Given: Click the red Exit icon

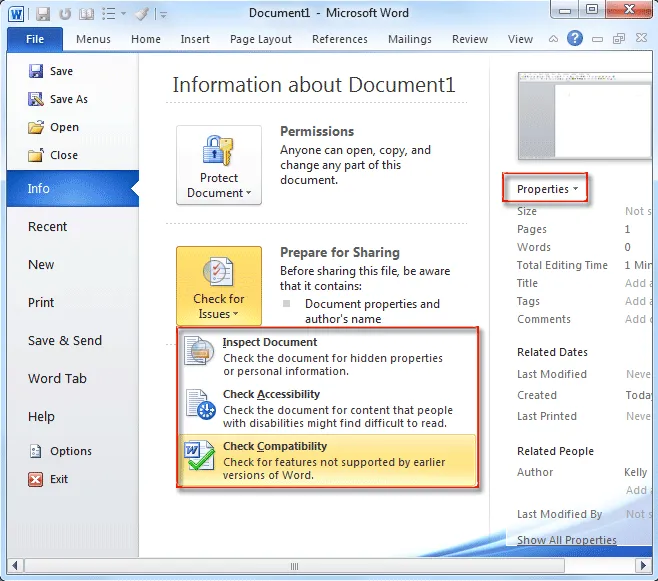Looking at the screenshot, I should 36,479.
